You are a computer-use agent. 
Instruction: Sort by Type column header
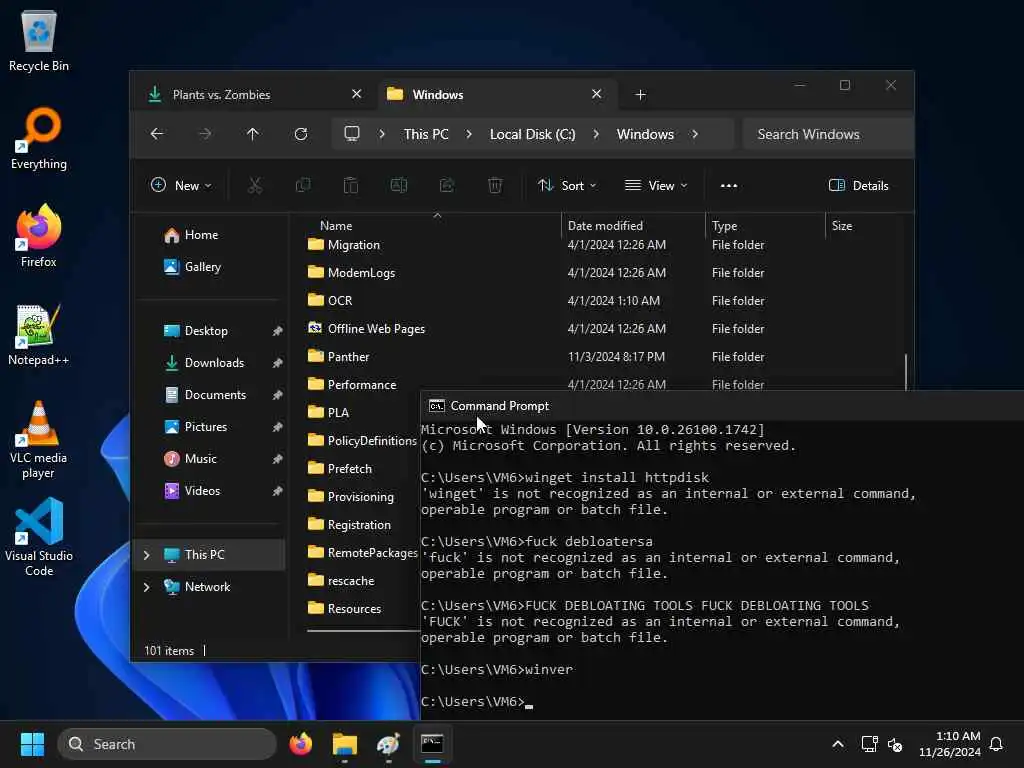pos(765,225)
